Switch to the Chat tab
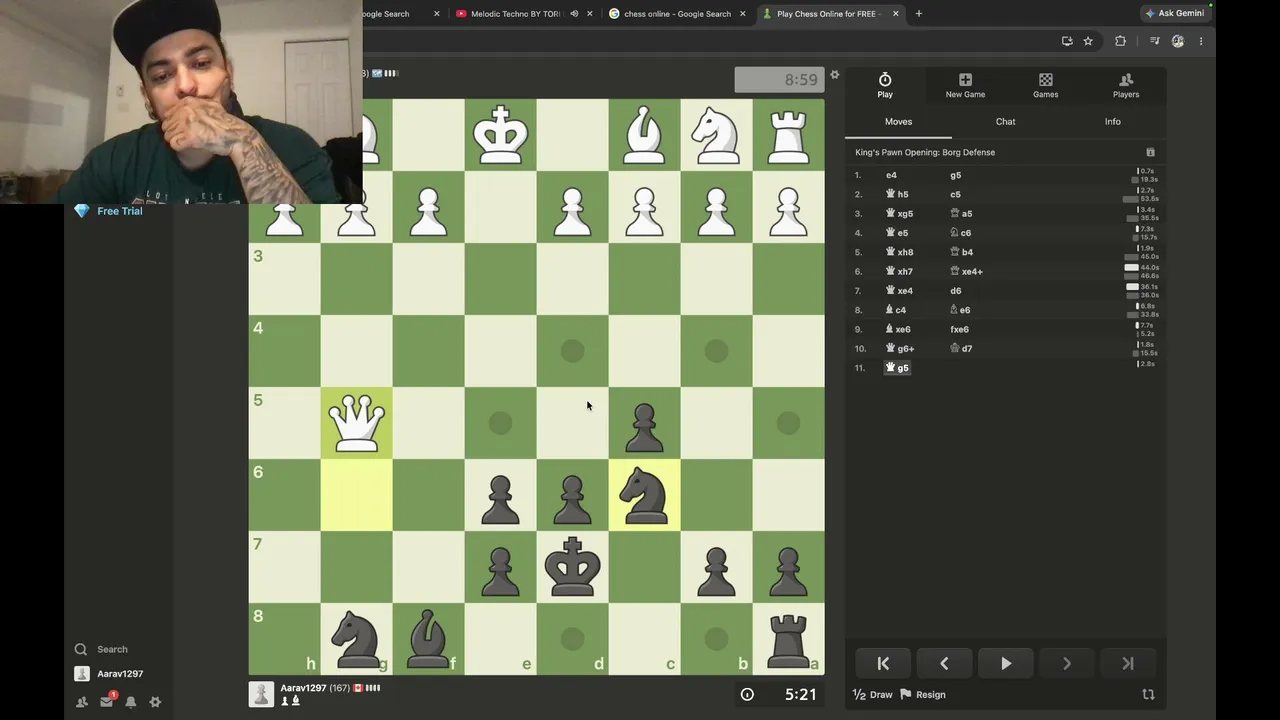 (x=1005, y=122)
